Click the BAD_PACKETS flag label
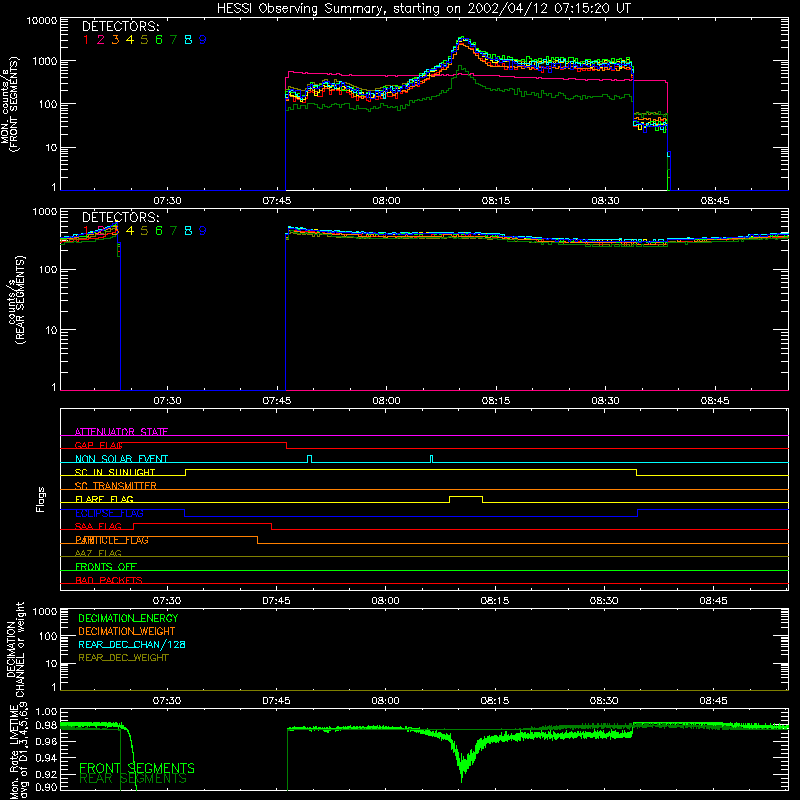The height and width of the screenshot is (800, 800). (109, 580)
